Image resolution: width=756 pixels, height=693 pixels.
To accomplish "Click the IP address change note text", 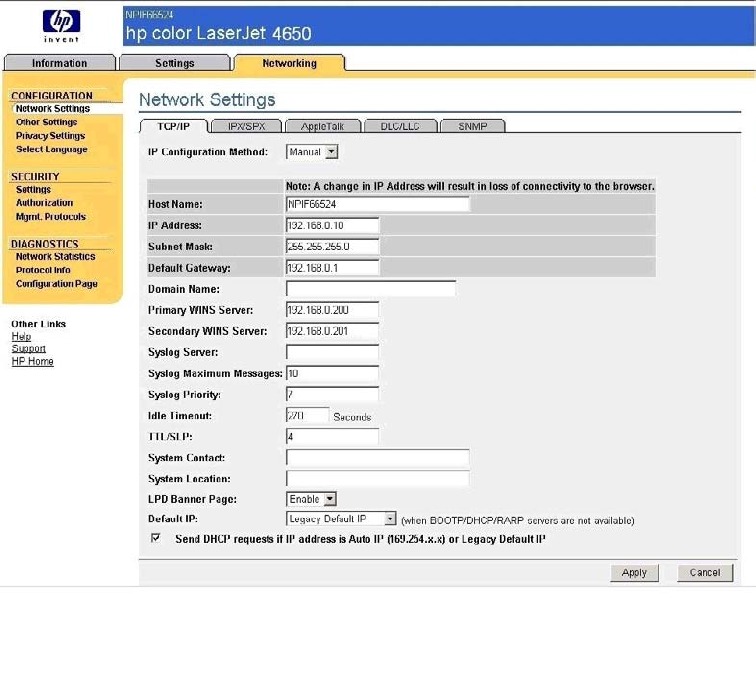I will [x=470, y=186].
